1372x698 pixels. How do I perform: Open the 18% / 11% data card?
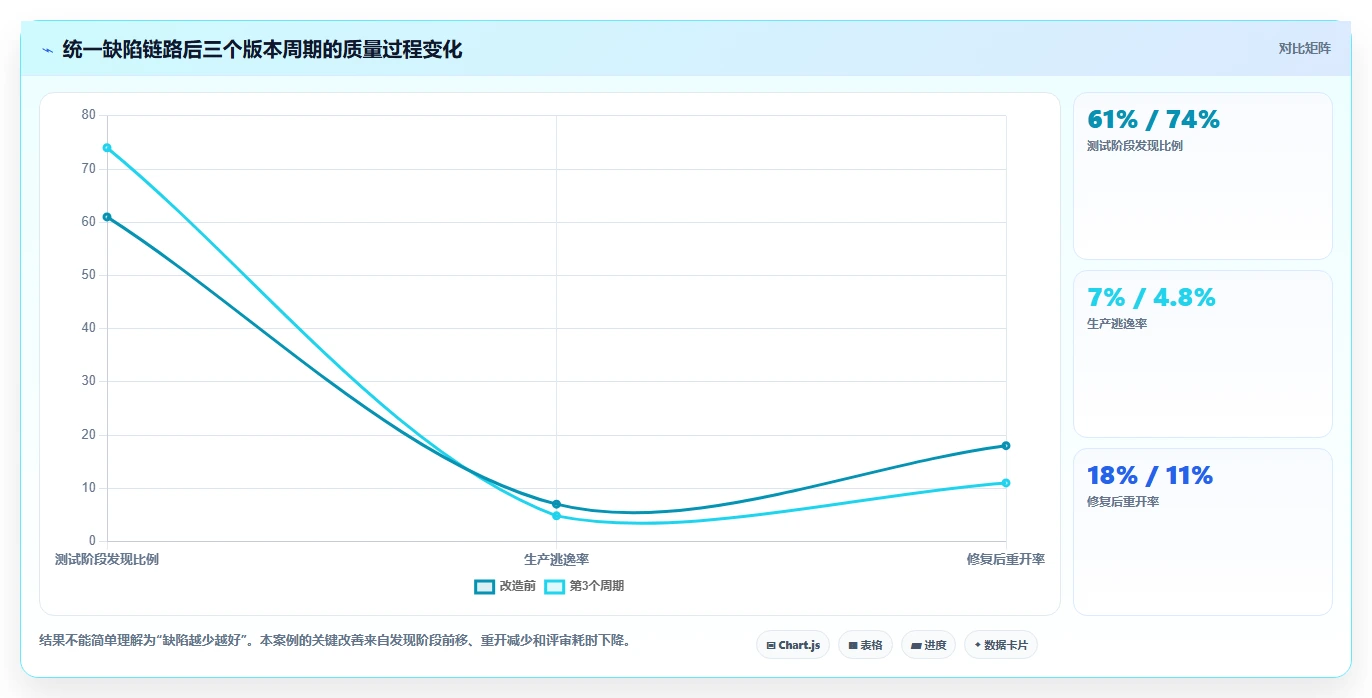[x=1202, y=532]
